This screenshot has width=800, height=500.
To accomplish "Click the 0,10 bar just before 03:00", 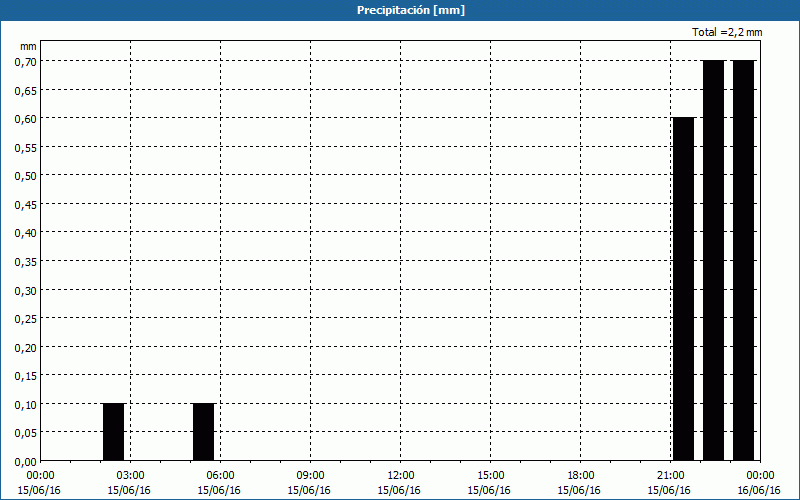I will [113, 432].
